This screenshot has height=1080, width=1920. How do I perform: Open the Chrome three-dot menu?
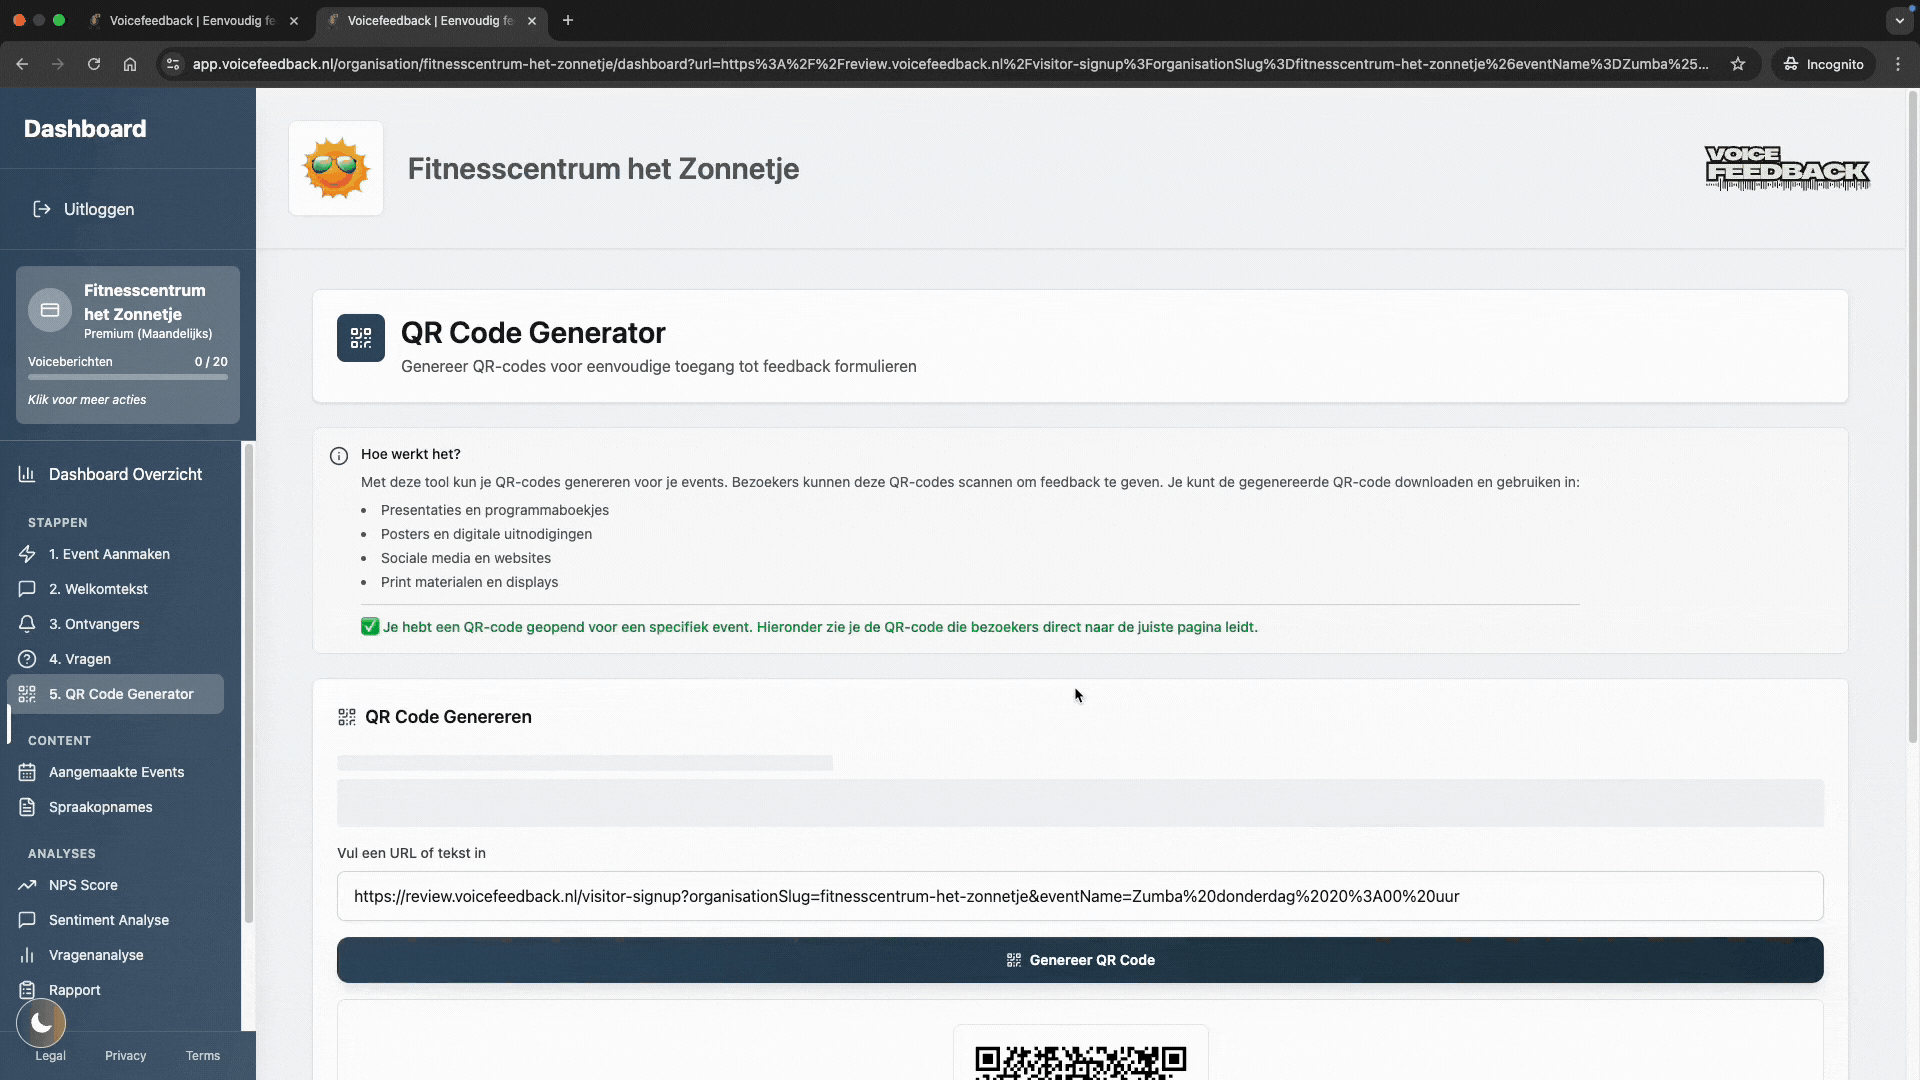click(1898, 64)
